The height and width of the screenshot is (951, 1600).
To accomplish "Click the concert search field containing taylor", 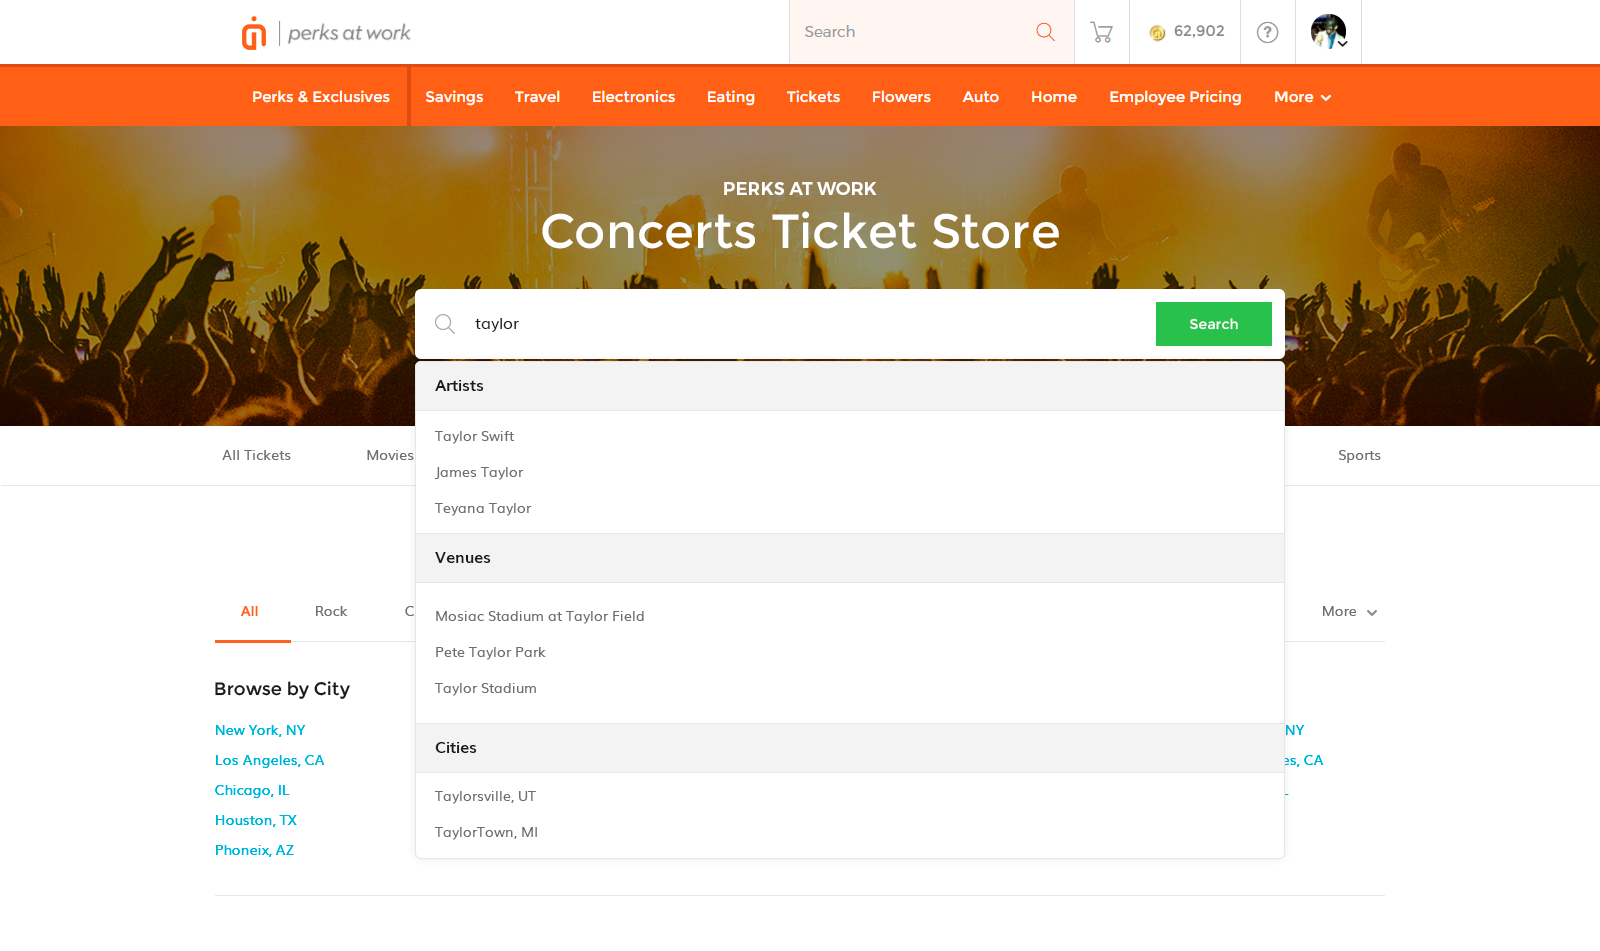I will coord(800,324).
